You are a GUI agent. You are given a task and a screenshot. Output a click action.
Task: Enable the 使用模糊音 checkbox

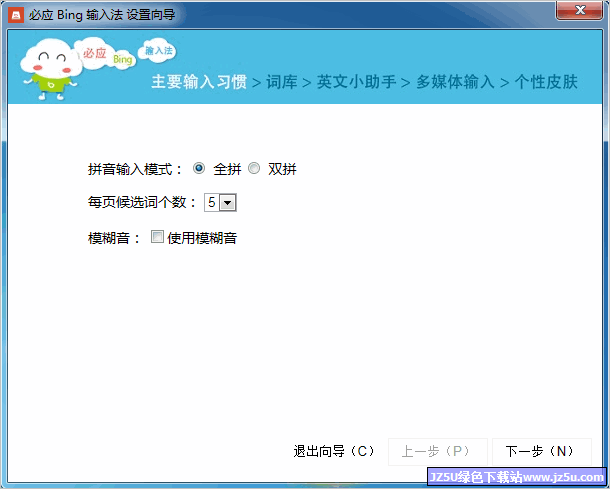[x=157, y=237]
